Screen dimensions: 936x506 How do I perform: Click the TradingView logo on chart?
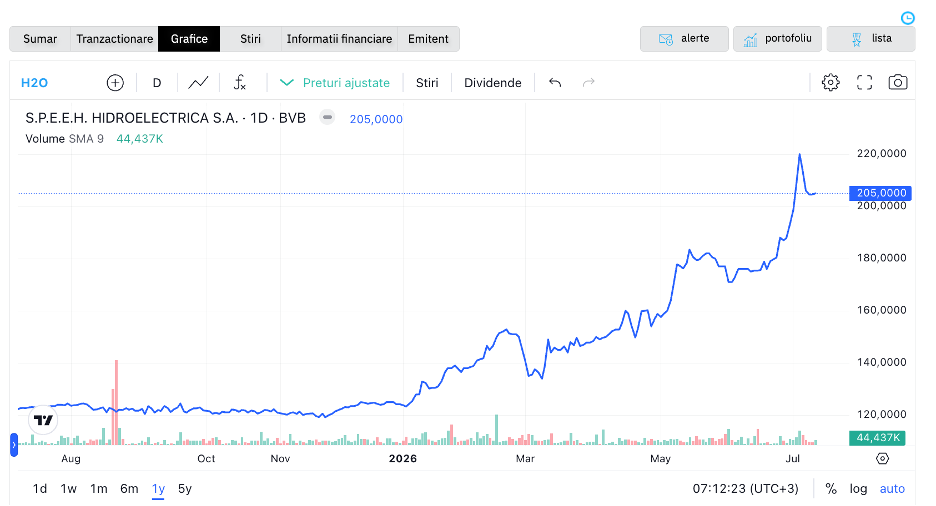coord(43,420)
